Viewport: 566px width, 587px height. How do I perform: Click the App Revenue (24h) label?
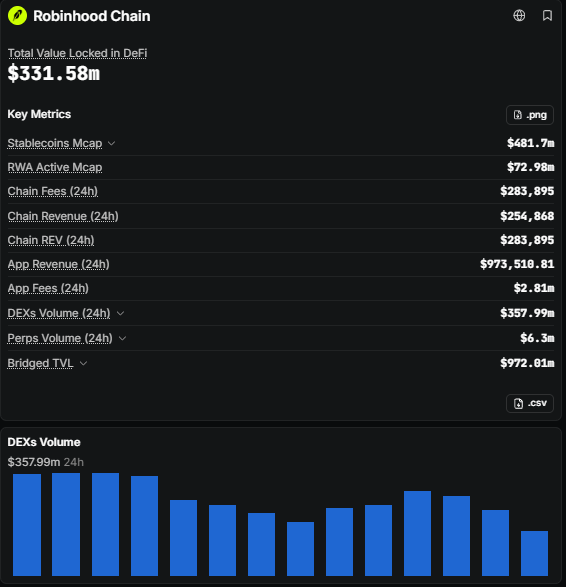point(58,264)
